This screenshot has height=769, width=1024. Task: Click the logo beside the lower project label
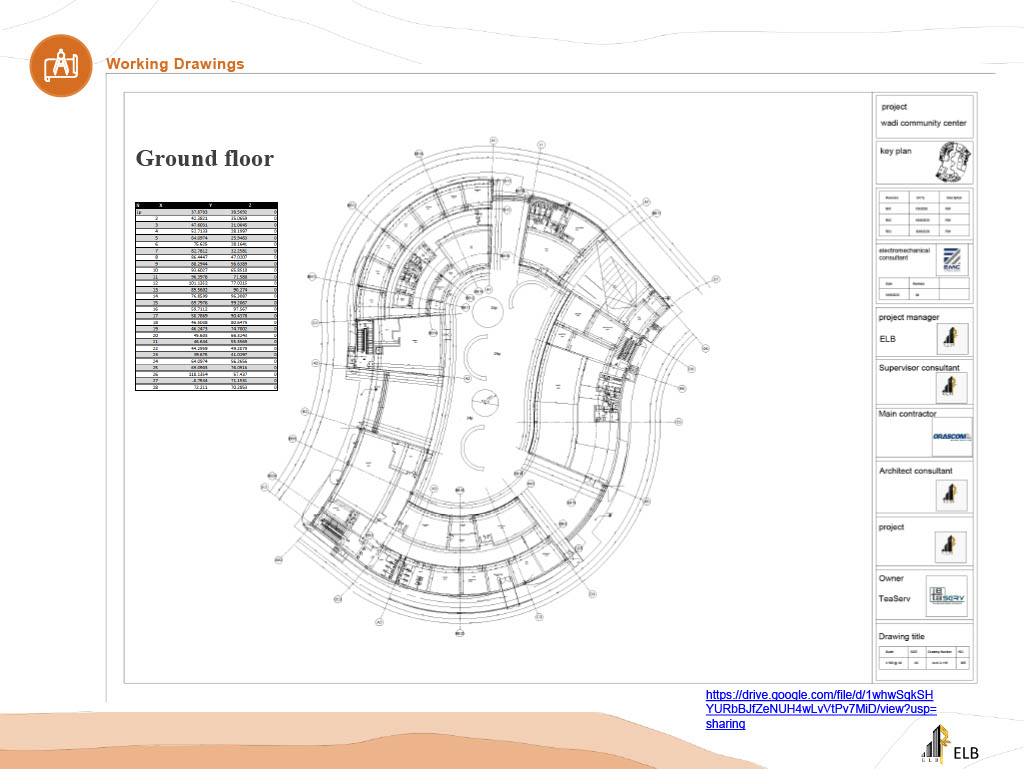click(x=950, y=546)
